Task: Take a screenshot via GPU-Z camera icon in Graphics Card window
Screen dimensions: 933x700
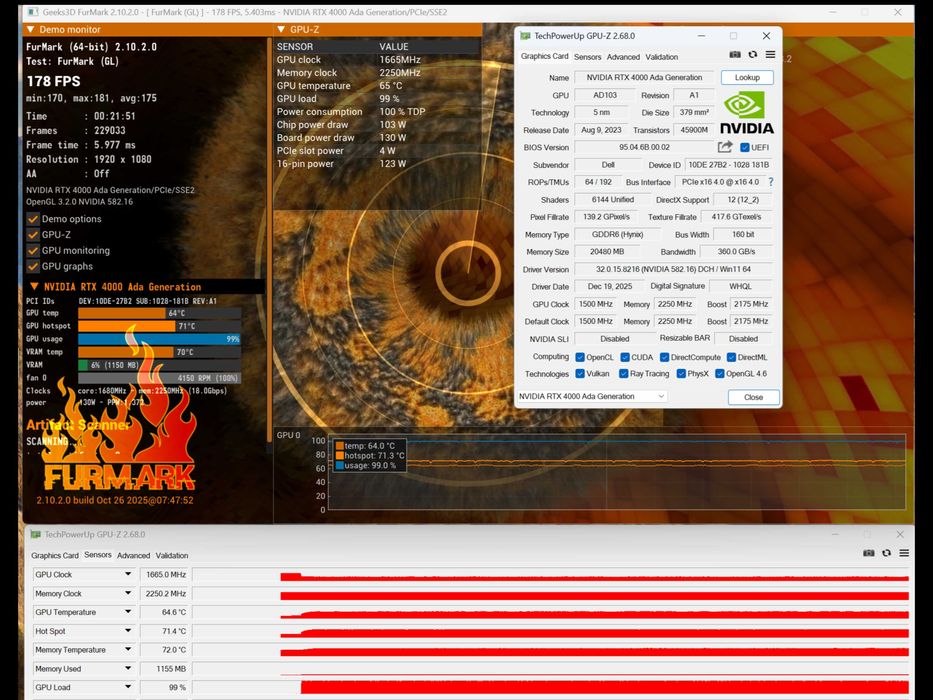Action: [x=735, y=54]
